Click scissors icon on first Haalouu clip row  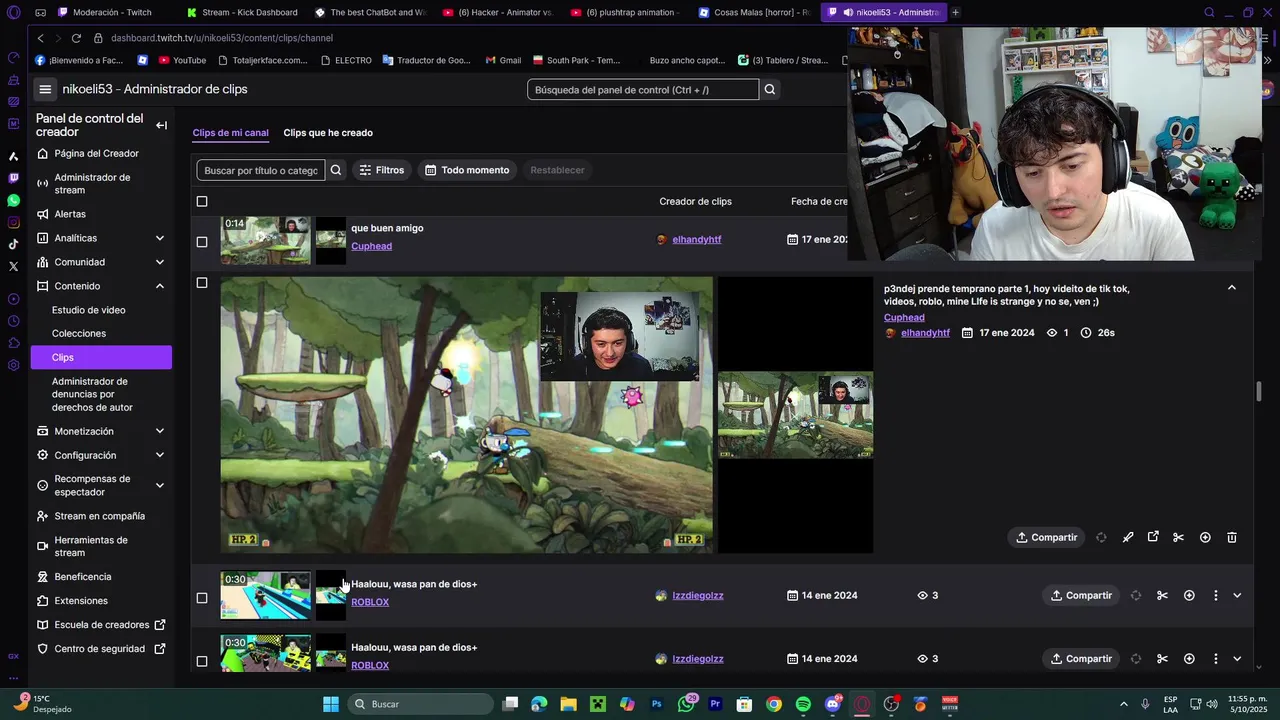(1162, 595)
